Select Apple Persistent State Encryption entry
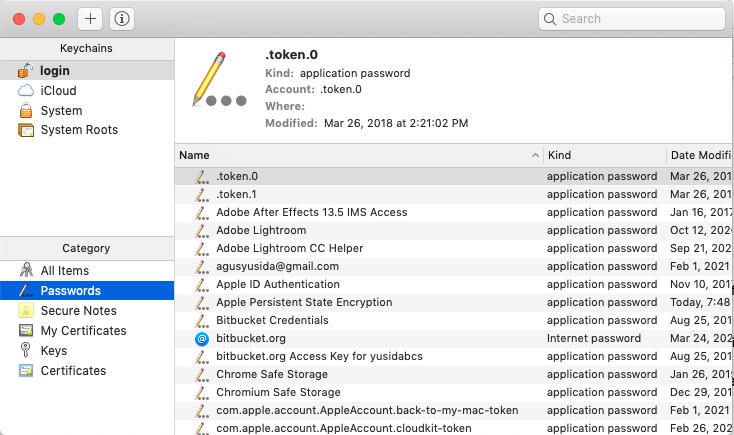The image size is (734, 435). point(455,302)
